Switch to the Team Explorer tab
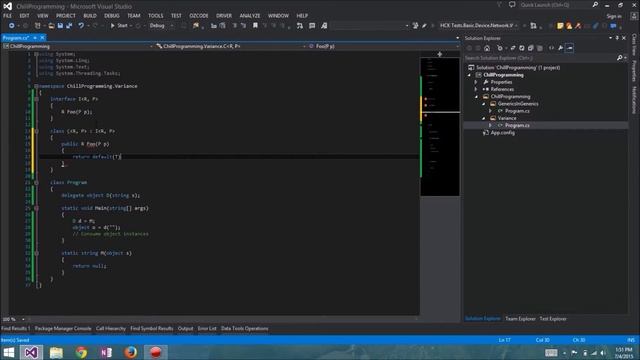The image size is (640, 360). click(520, 319)
